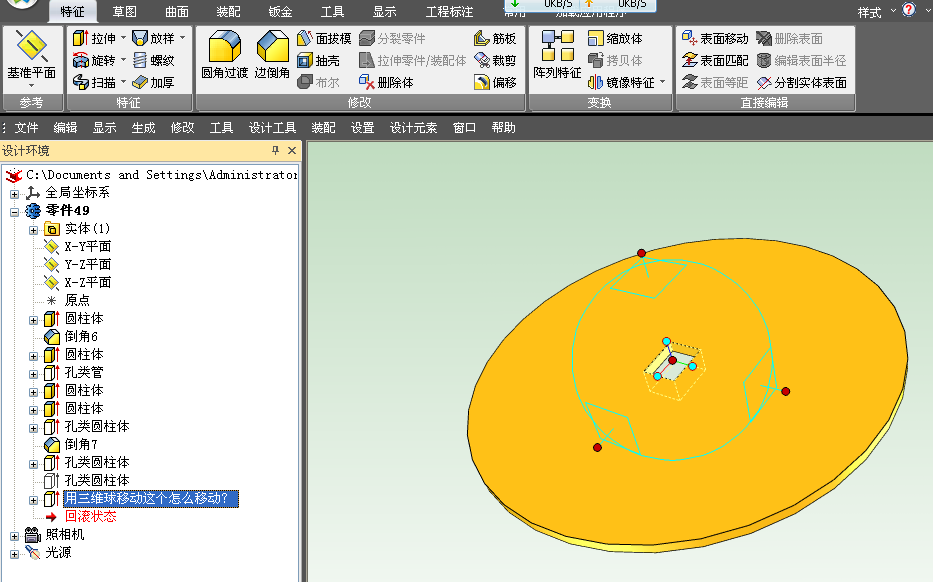
Task: Click the Split Solid Face (分割实体表面) tool
Action: pyautogui.click(x=765, y=83)
